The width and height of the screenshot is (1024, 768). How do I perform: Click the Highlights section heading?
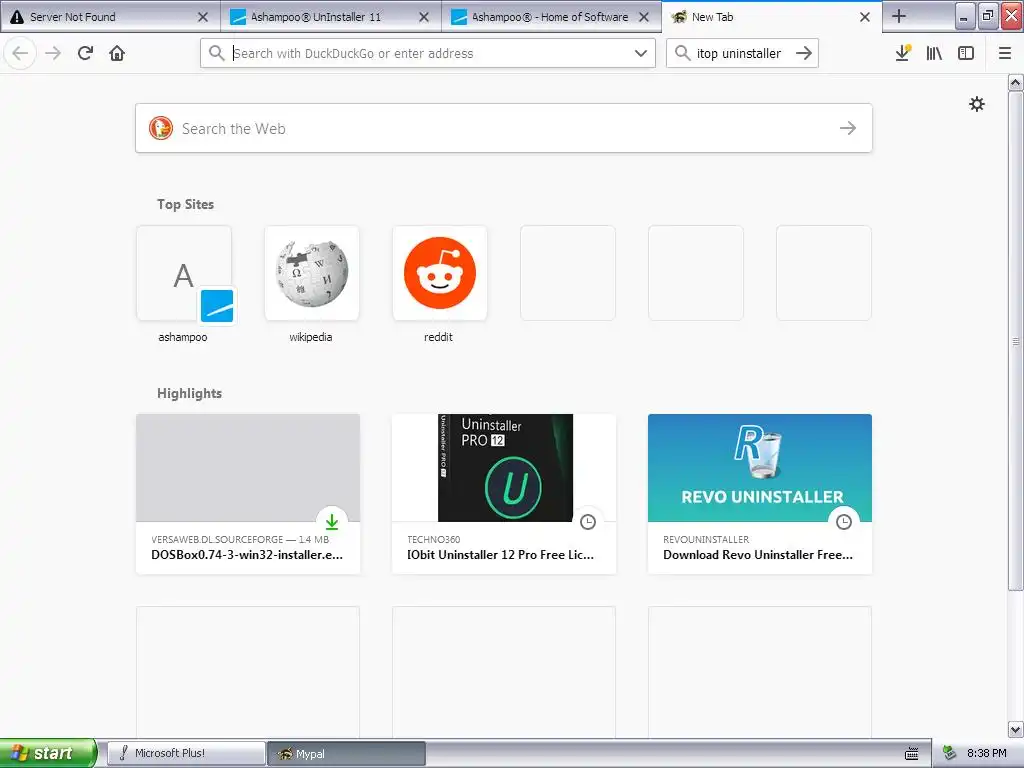(189, 393)
